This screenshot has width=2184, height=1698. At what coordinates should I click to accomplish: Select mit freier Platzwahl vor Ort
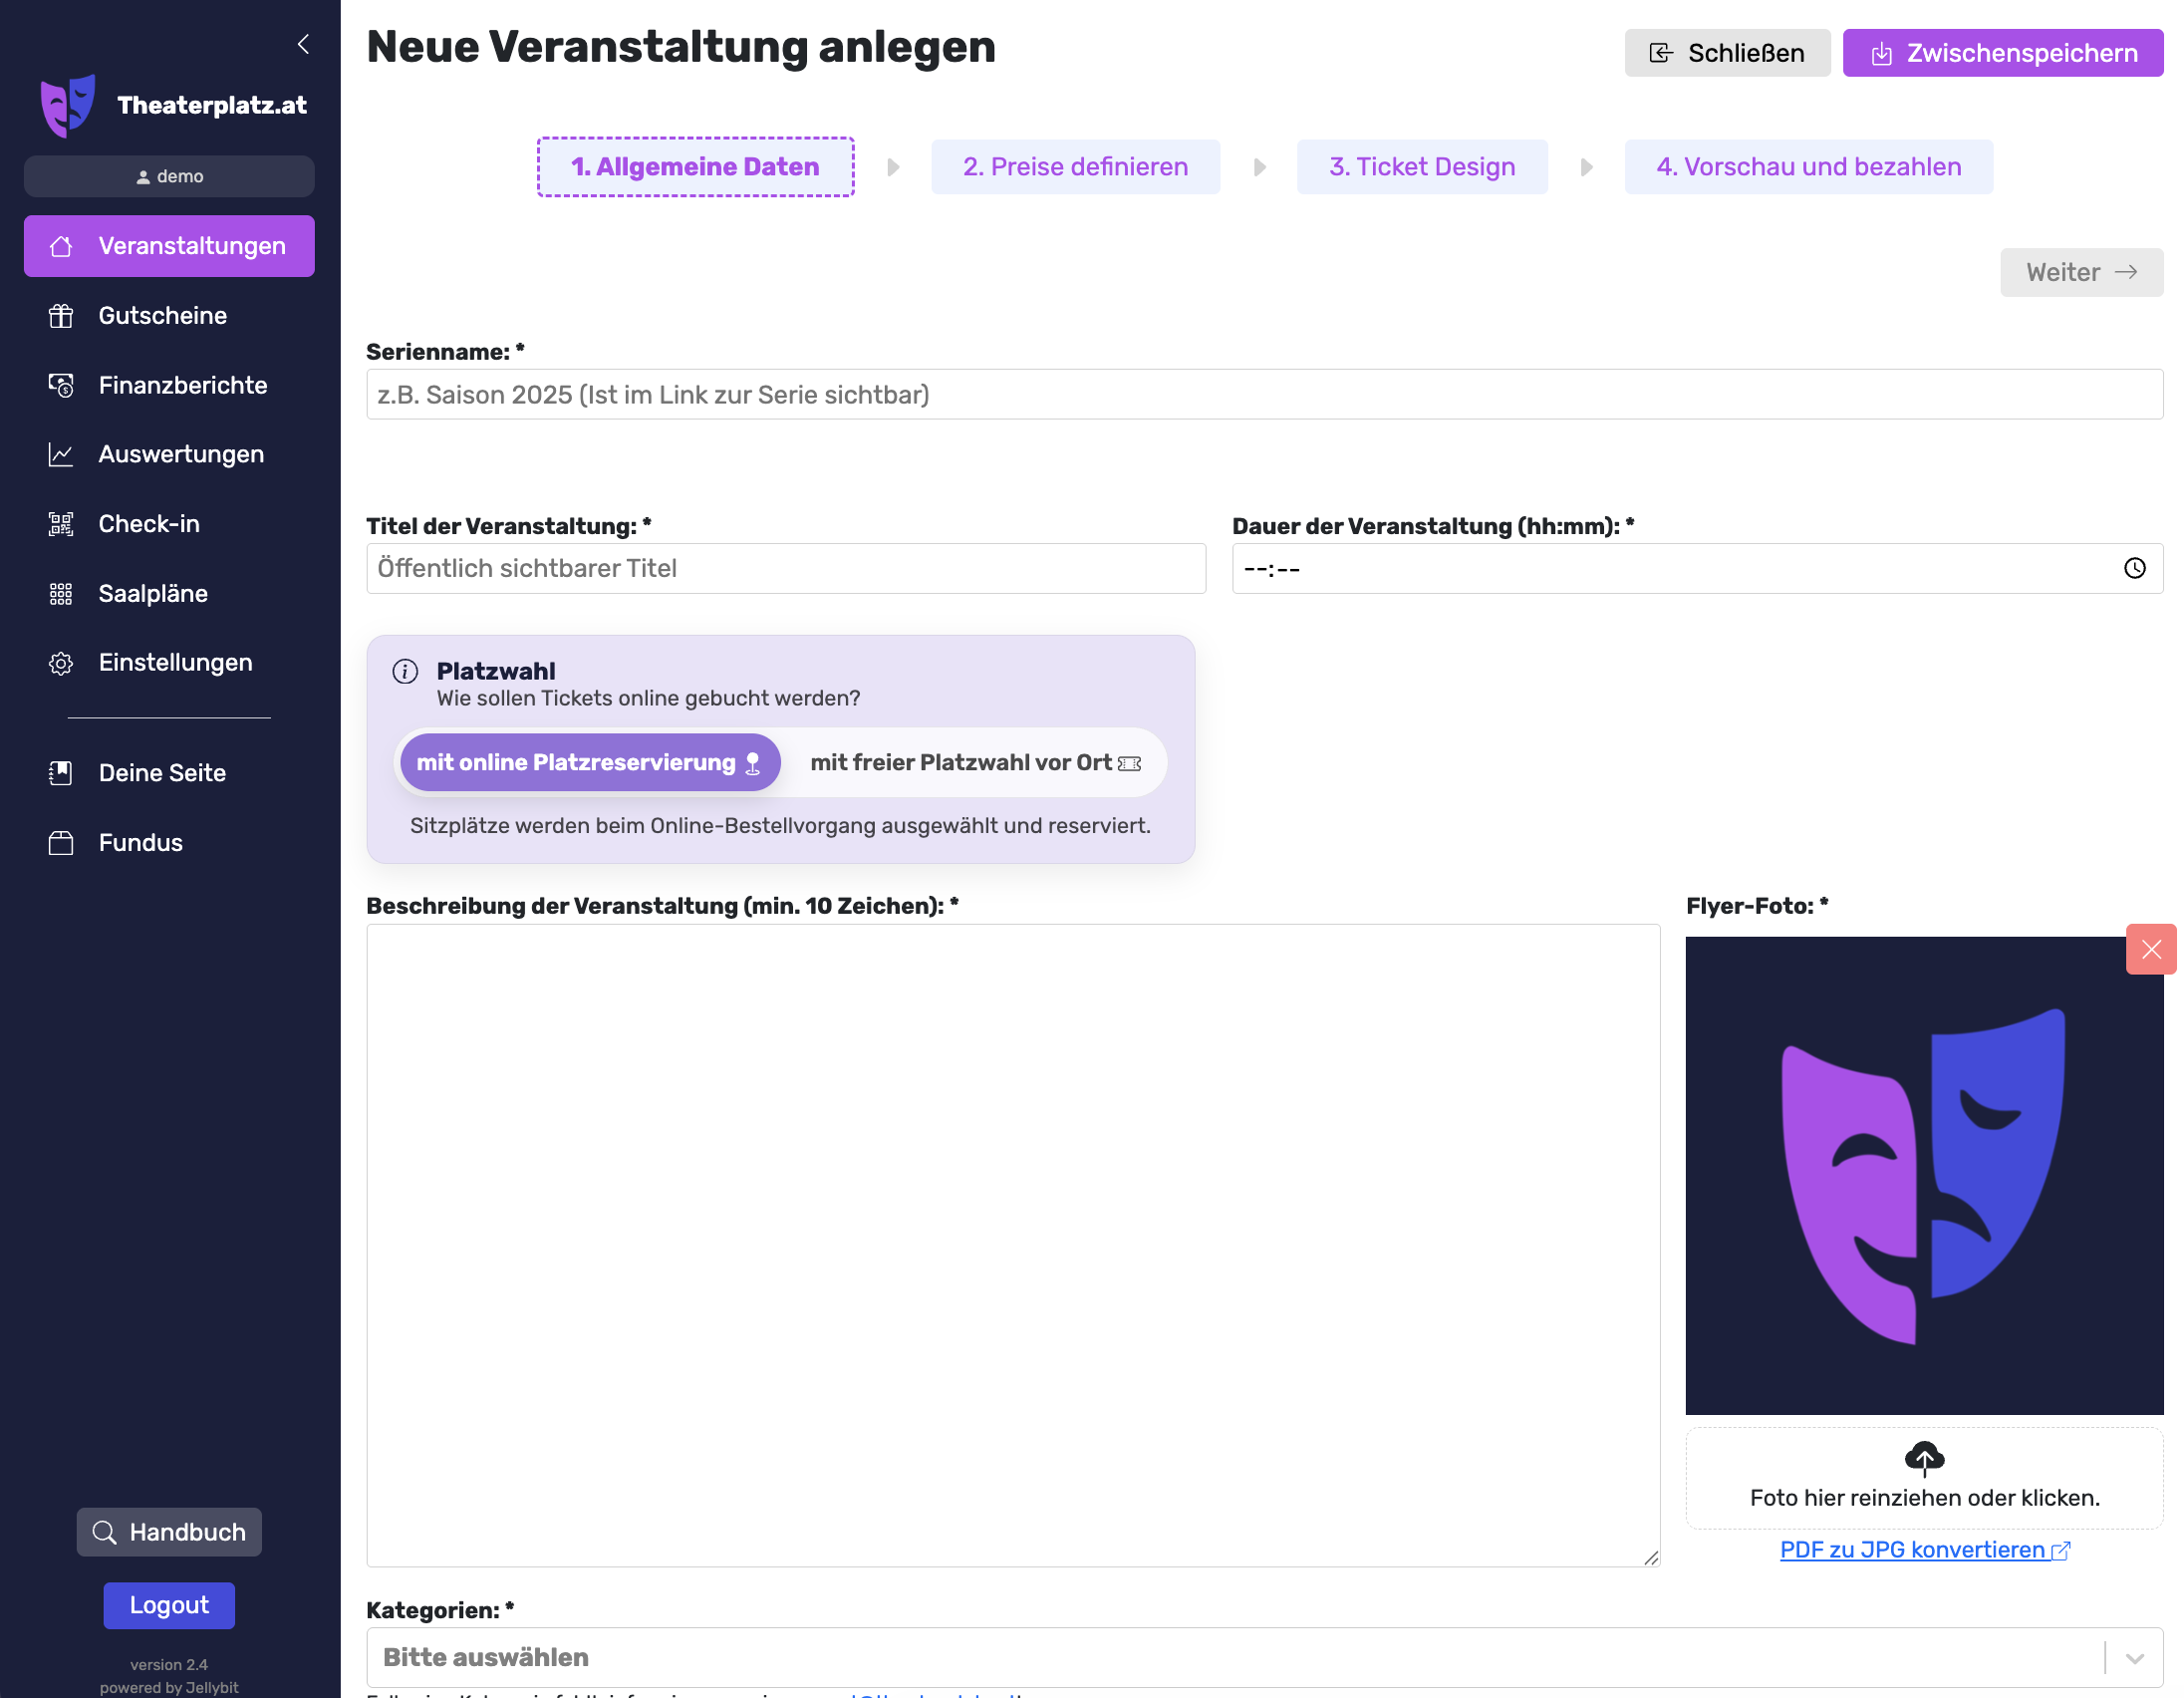(x=974, y=763)
